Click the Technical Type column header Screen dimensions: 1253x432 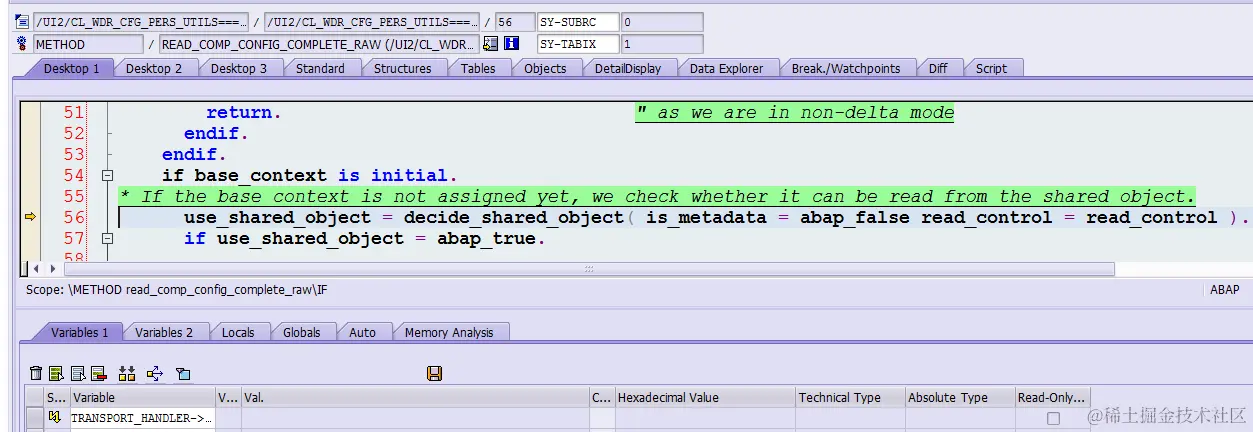click(850, 397)
